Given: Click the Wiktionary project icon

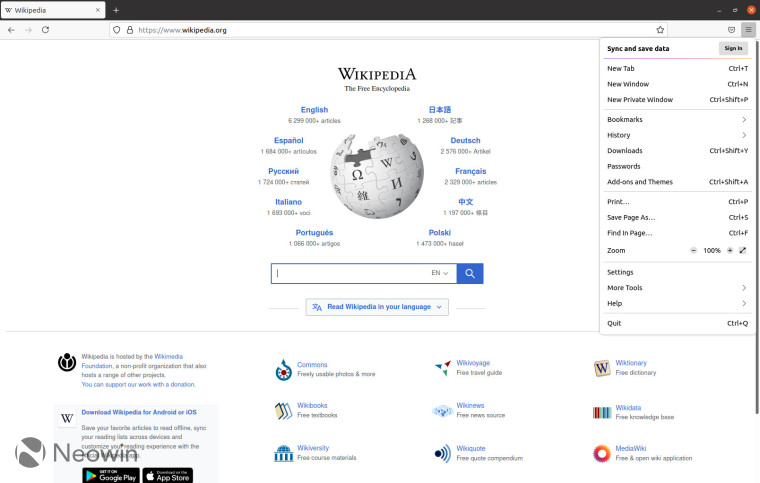Looking at the screenshot, I should [602, 368].
